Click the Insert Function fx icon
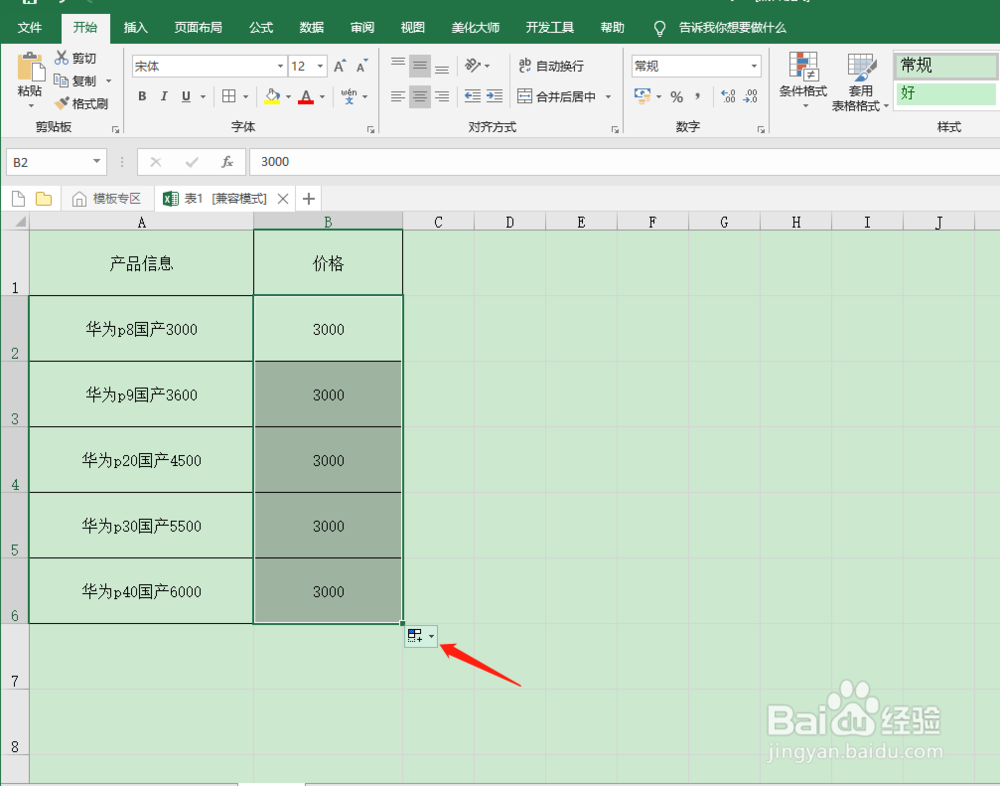 click(x=227, y=161)
